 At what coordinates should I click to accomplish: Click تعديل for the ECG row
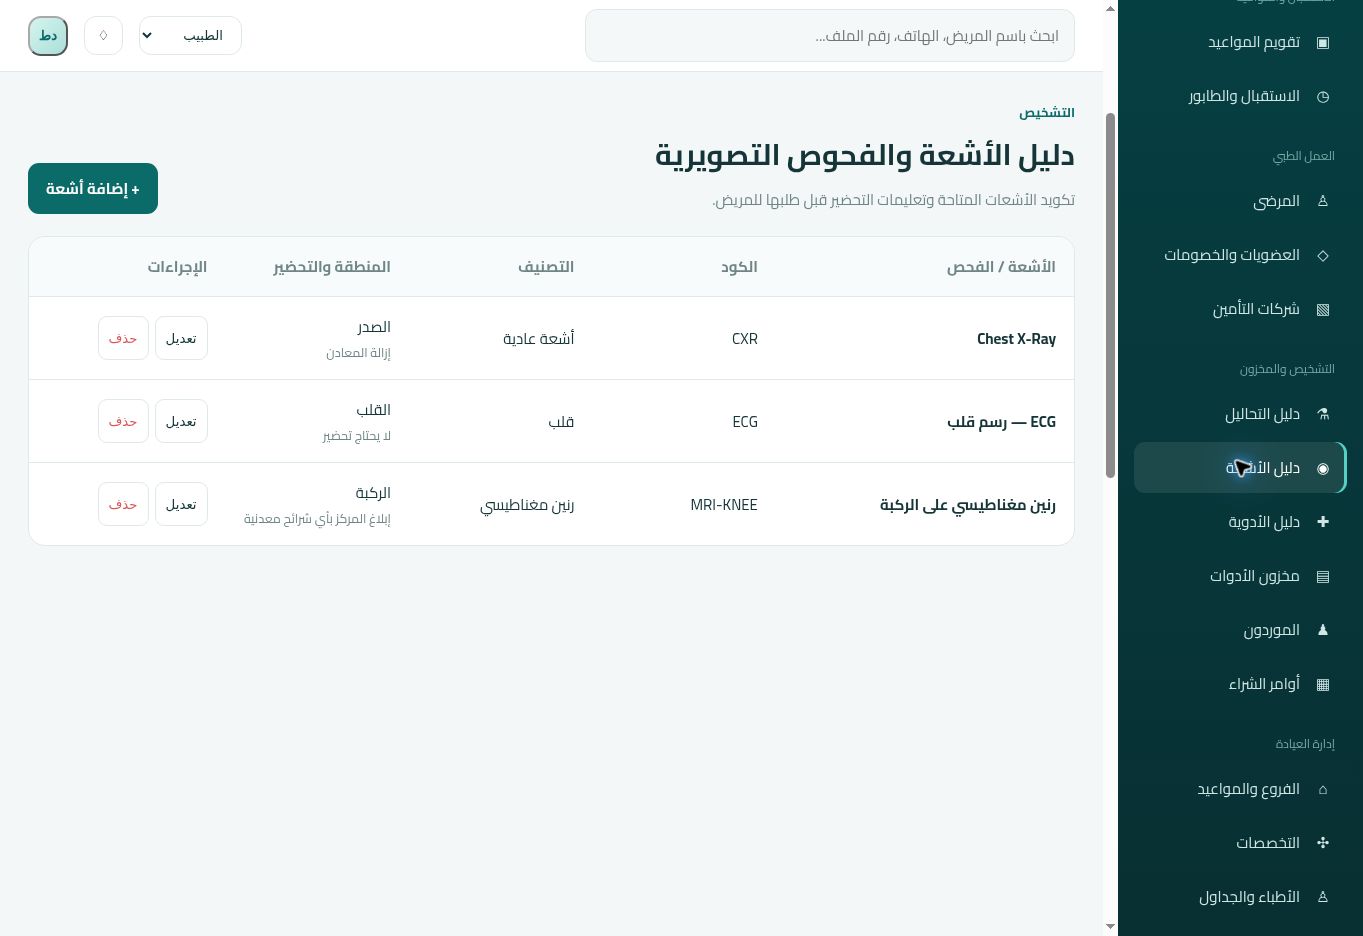[x=181, y=421]
